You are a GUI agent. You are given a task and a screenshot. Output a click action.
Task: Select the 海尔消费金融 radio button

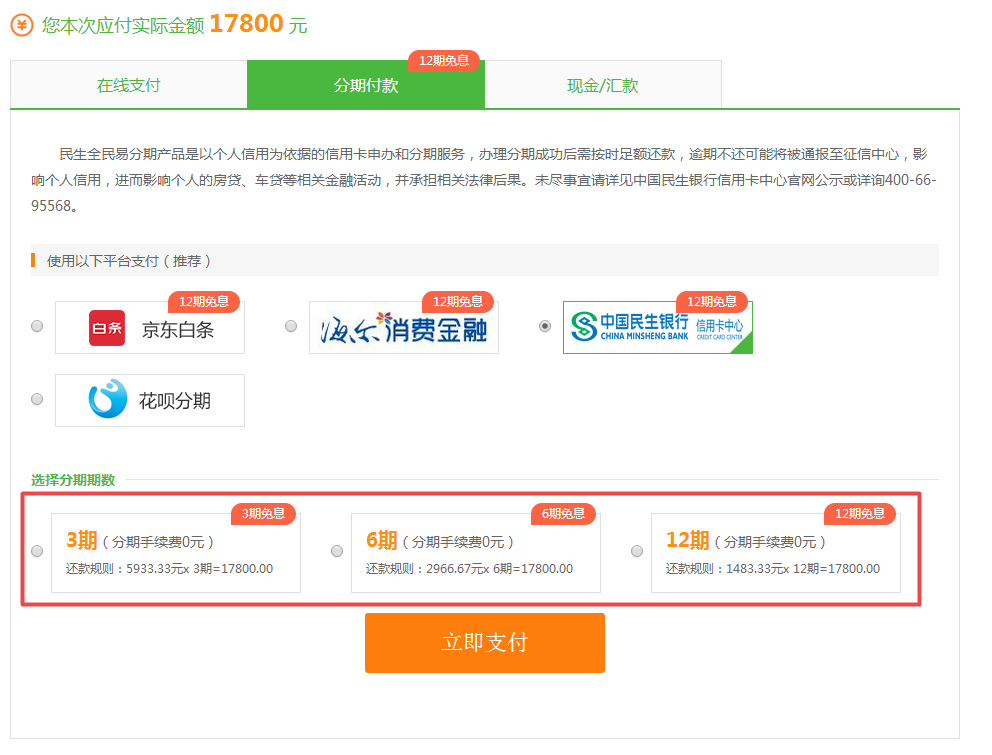[291, 326]
